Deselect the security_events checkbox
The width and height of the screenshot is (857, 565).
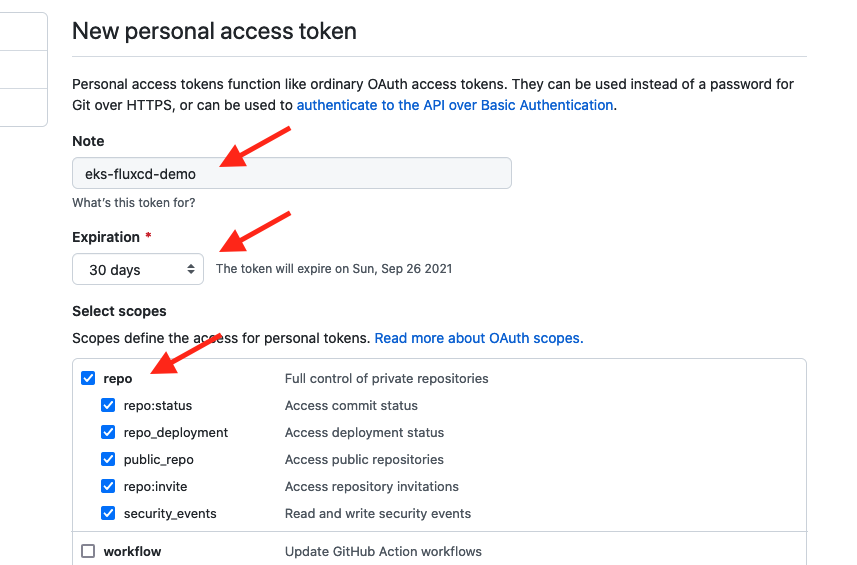(x=108, y=514)
